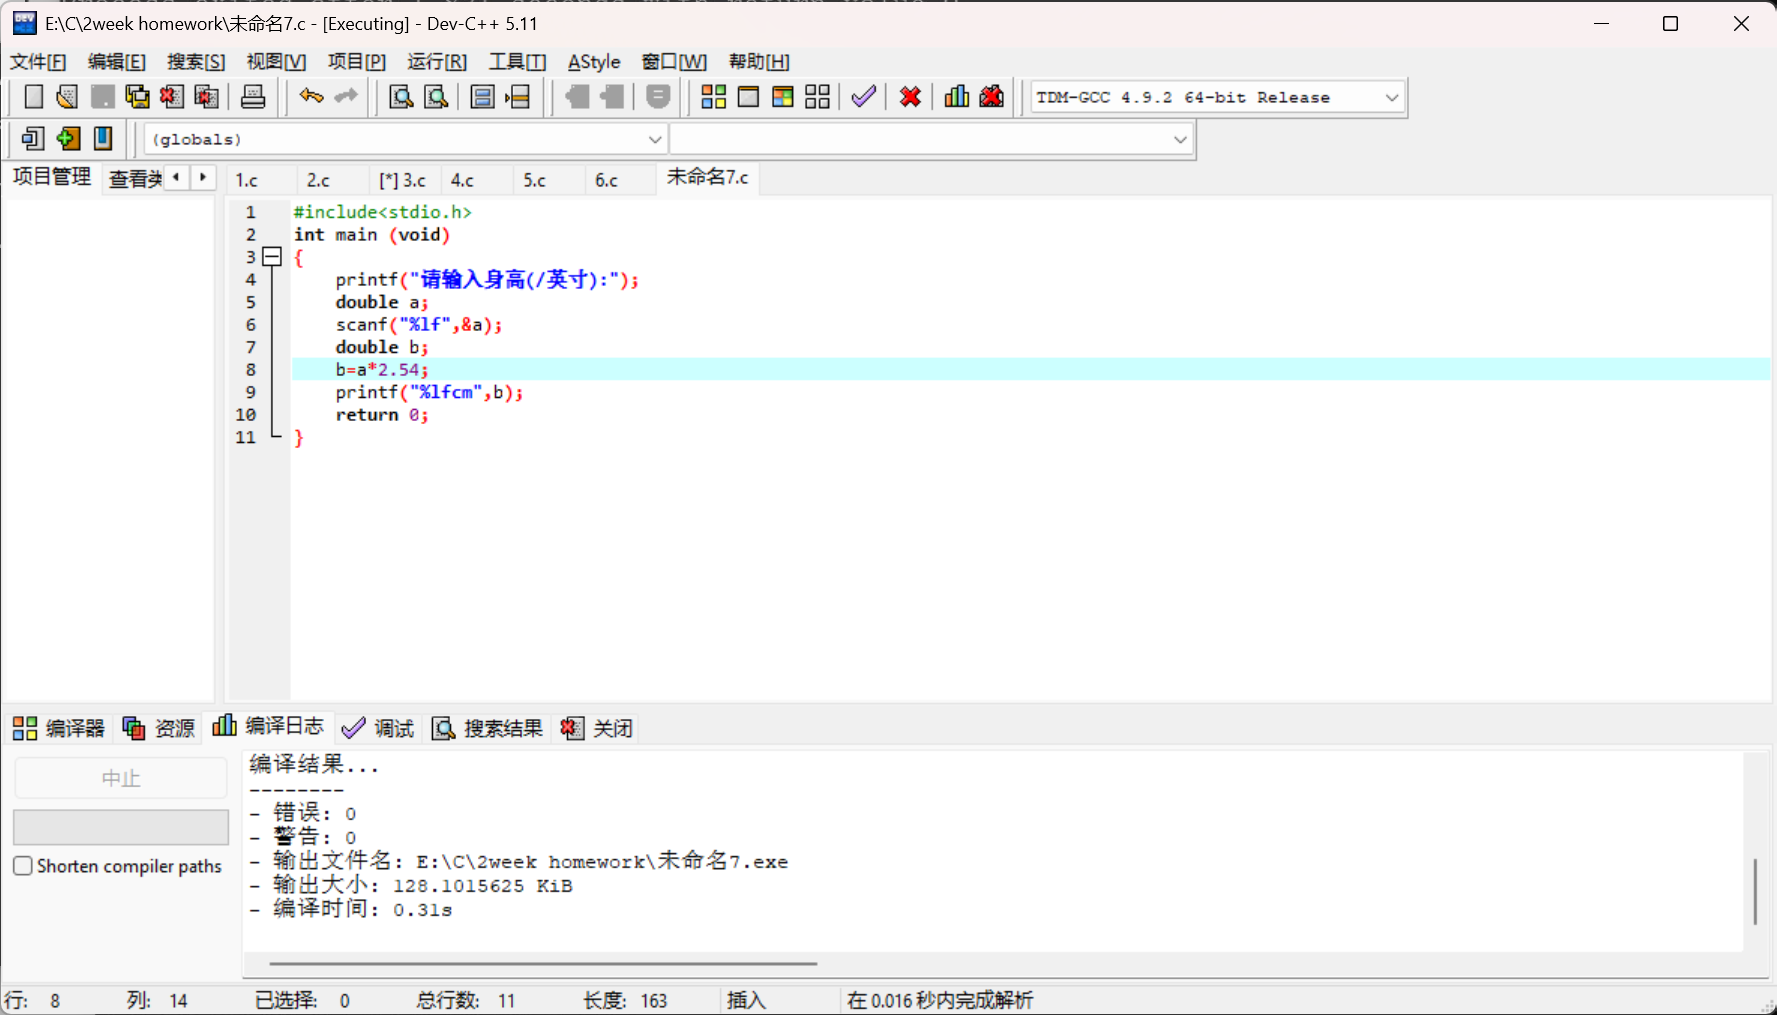
Task: Show the 资源 bottom panel tab
Action: [159, 728]
